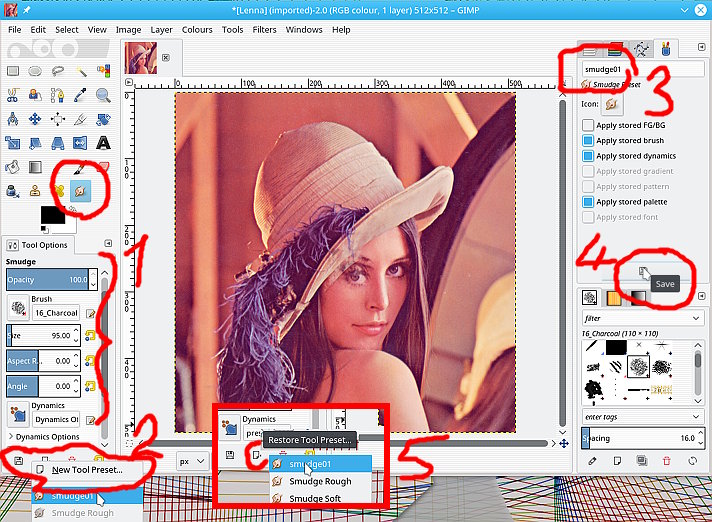
Task: Select the Free Select lasso tool
Action: pyautogui.click(x=58, y=71)
